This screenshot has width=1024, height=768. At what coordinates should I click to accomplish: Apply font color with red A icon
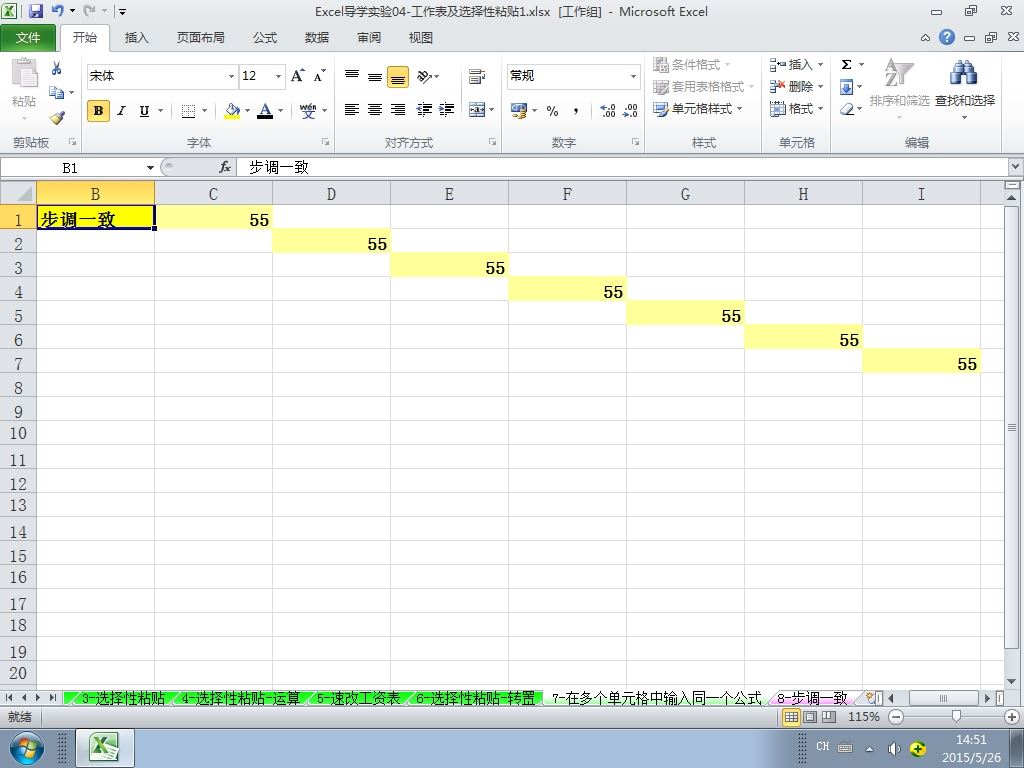[x=264, y=110]
